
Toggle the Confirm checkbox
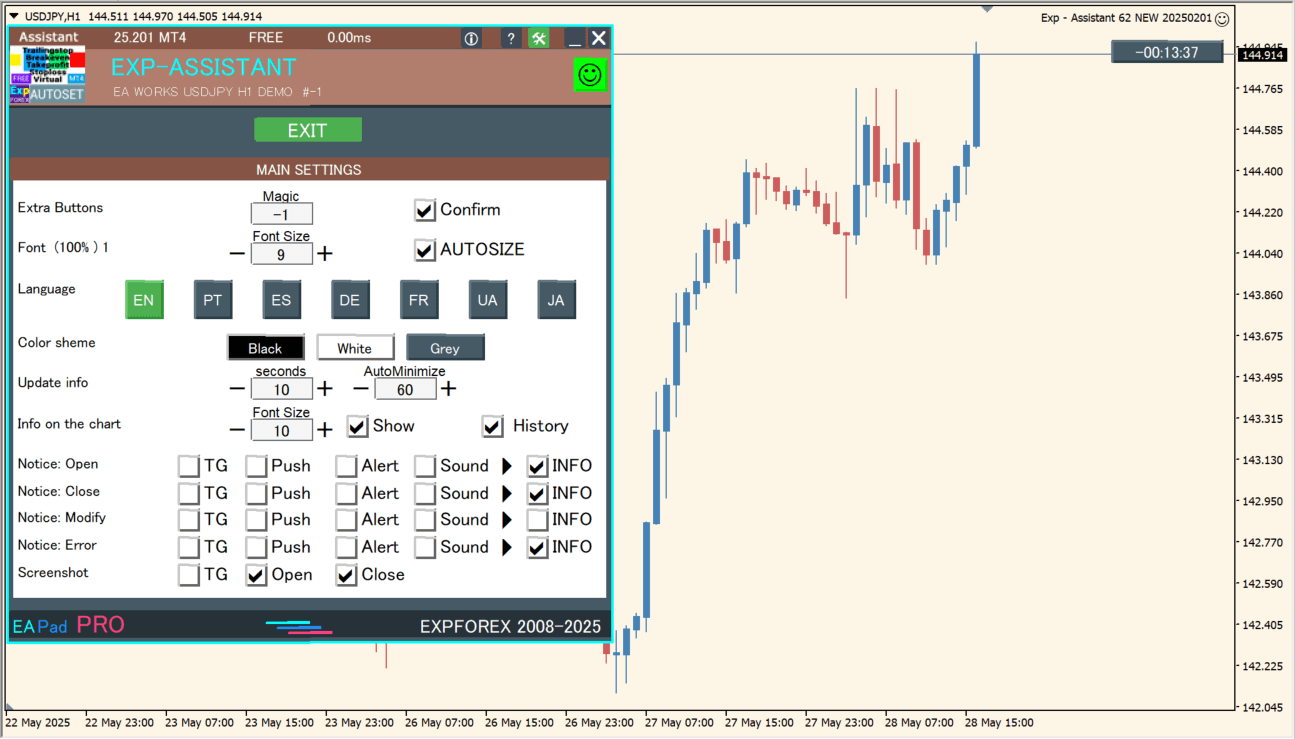pyautogui.click(x=425, y=210)
